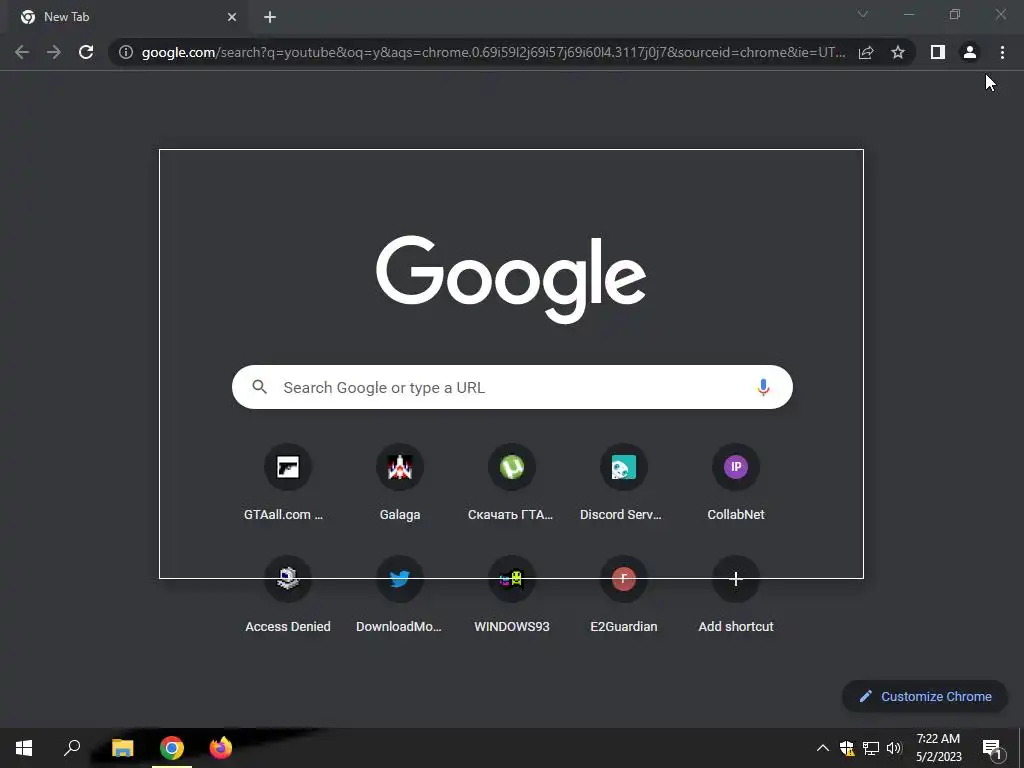Click the Customize Chrome button
Screen dimensions: 1024x768
click(925, 696)
